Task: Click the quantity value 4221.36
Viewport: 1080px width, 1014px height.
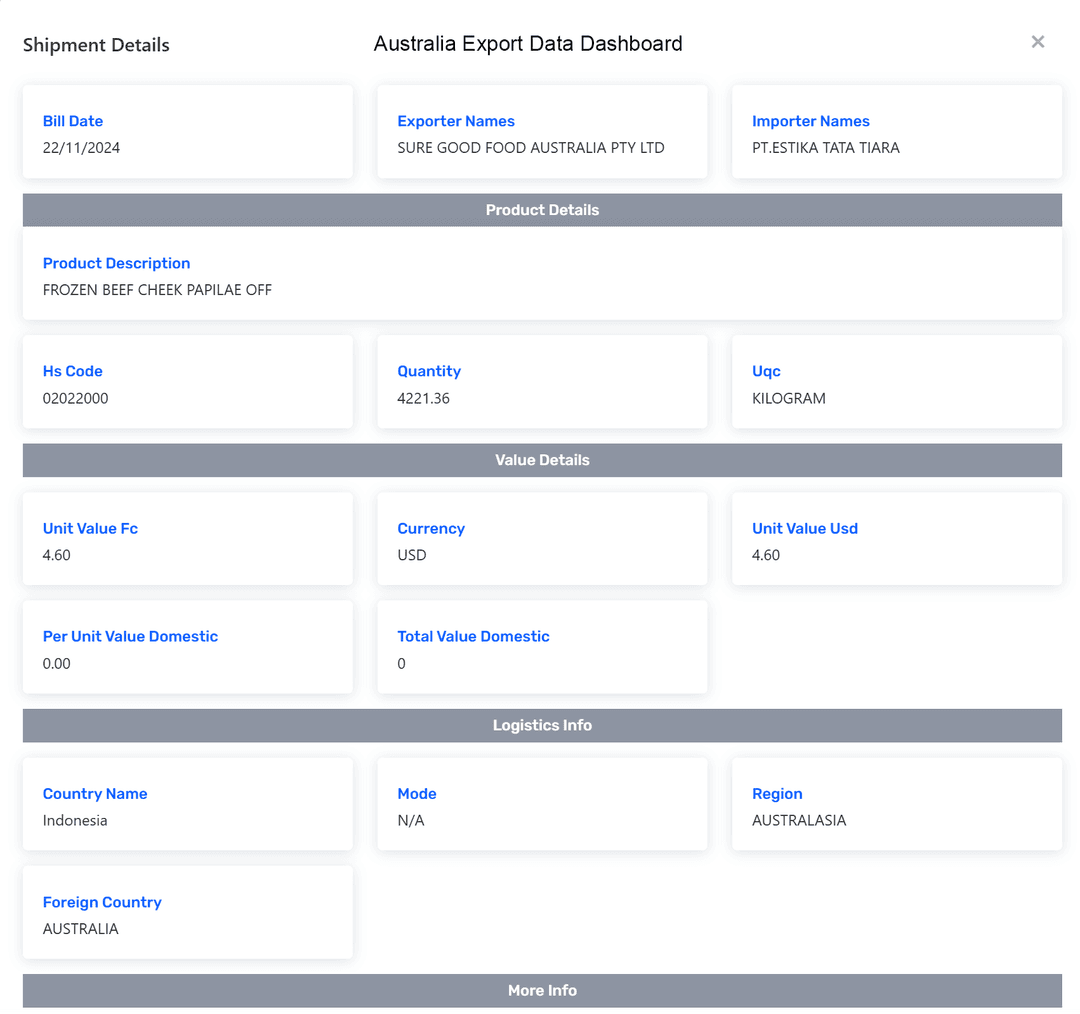Action: 423,398
